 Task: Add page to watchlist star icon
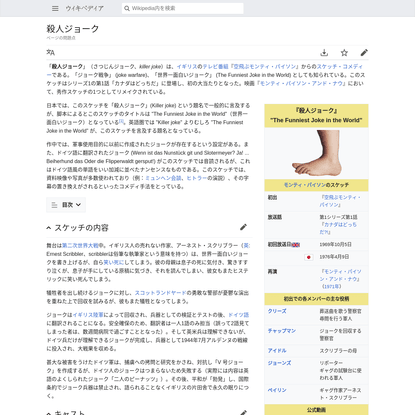point(344,53)
